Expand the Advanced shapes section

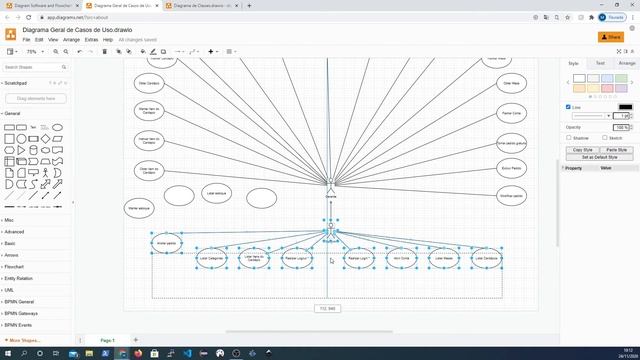point(14,232)
